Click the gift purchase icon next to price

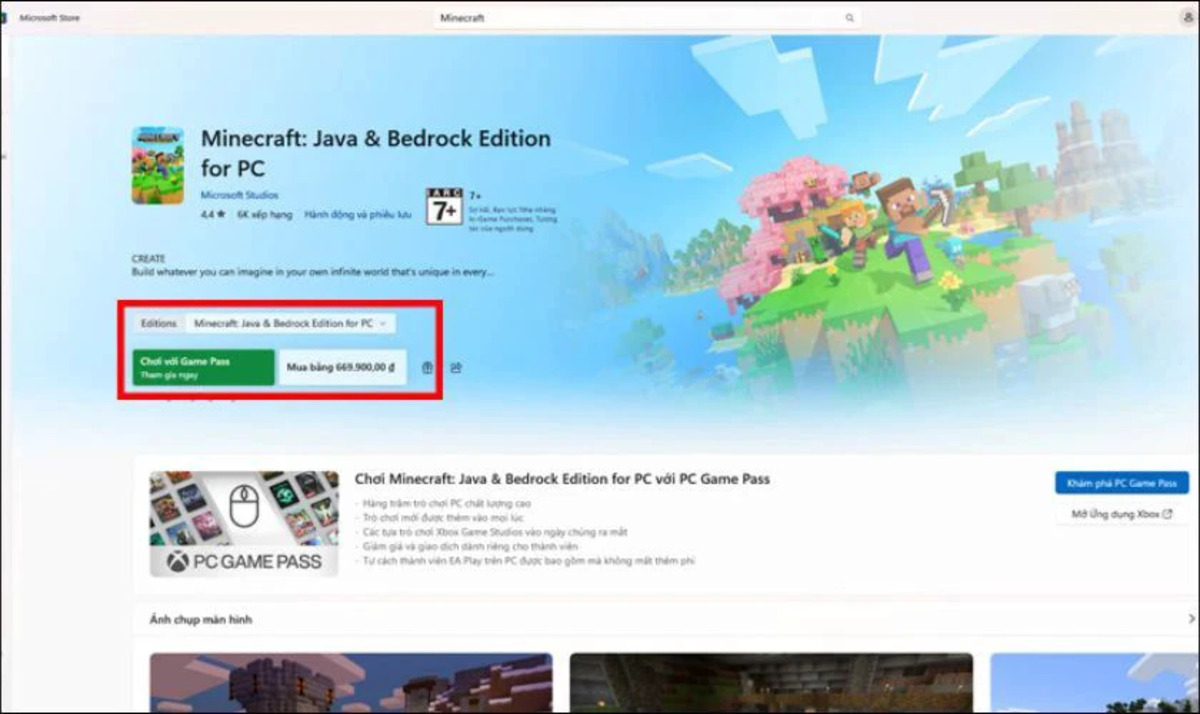pos(427,367)
